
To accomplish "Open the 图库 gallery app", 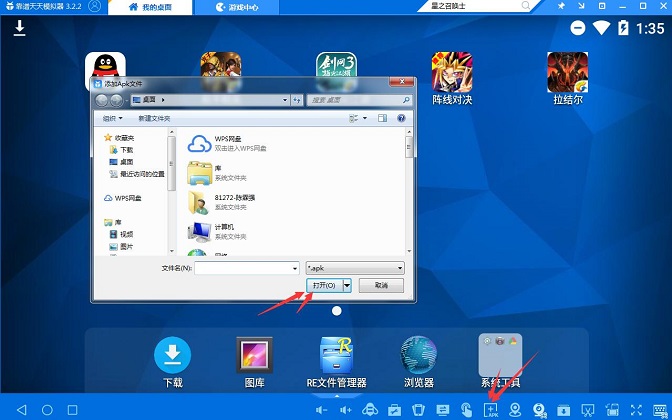I will tap(255, 362).
